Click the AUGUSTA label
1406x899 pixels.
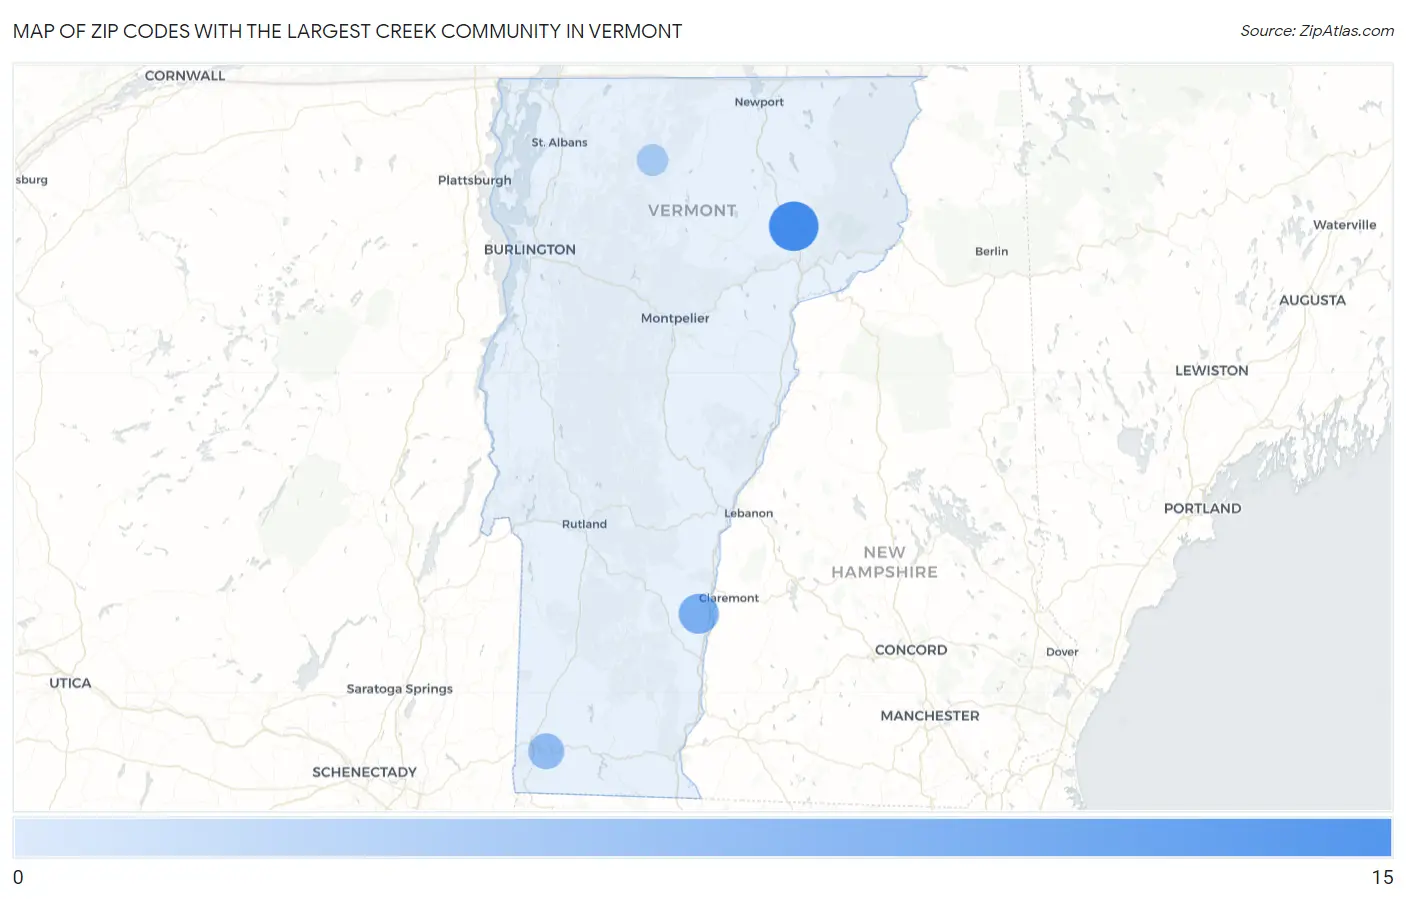[x=1312, y=301]
